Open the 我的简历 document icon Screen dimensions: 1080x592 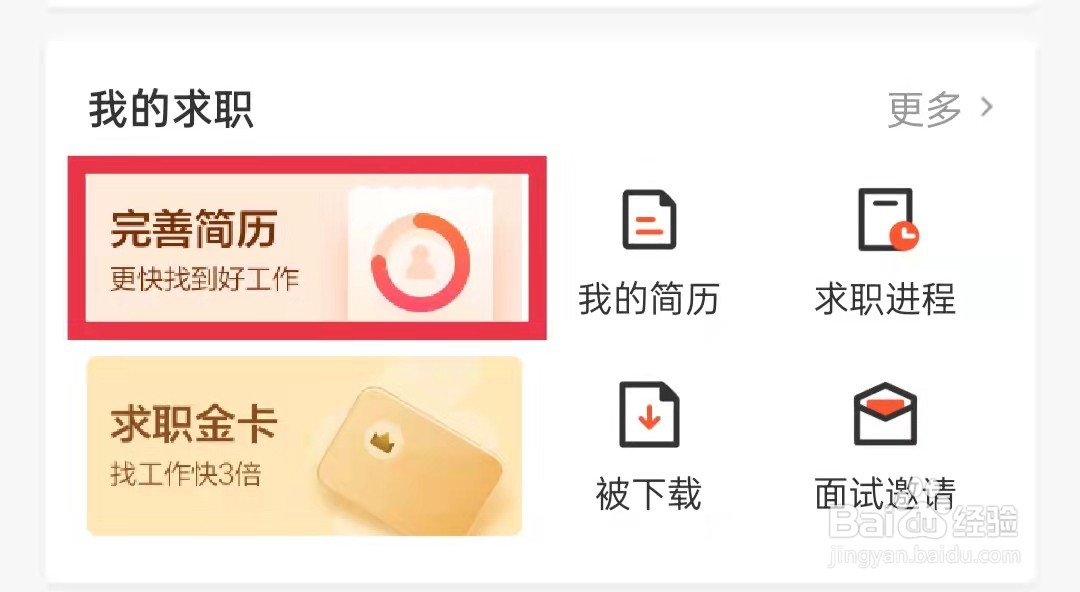(649, 219)
